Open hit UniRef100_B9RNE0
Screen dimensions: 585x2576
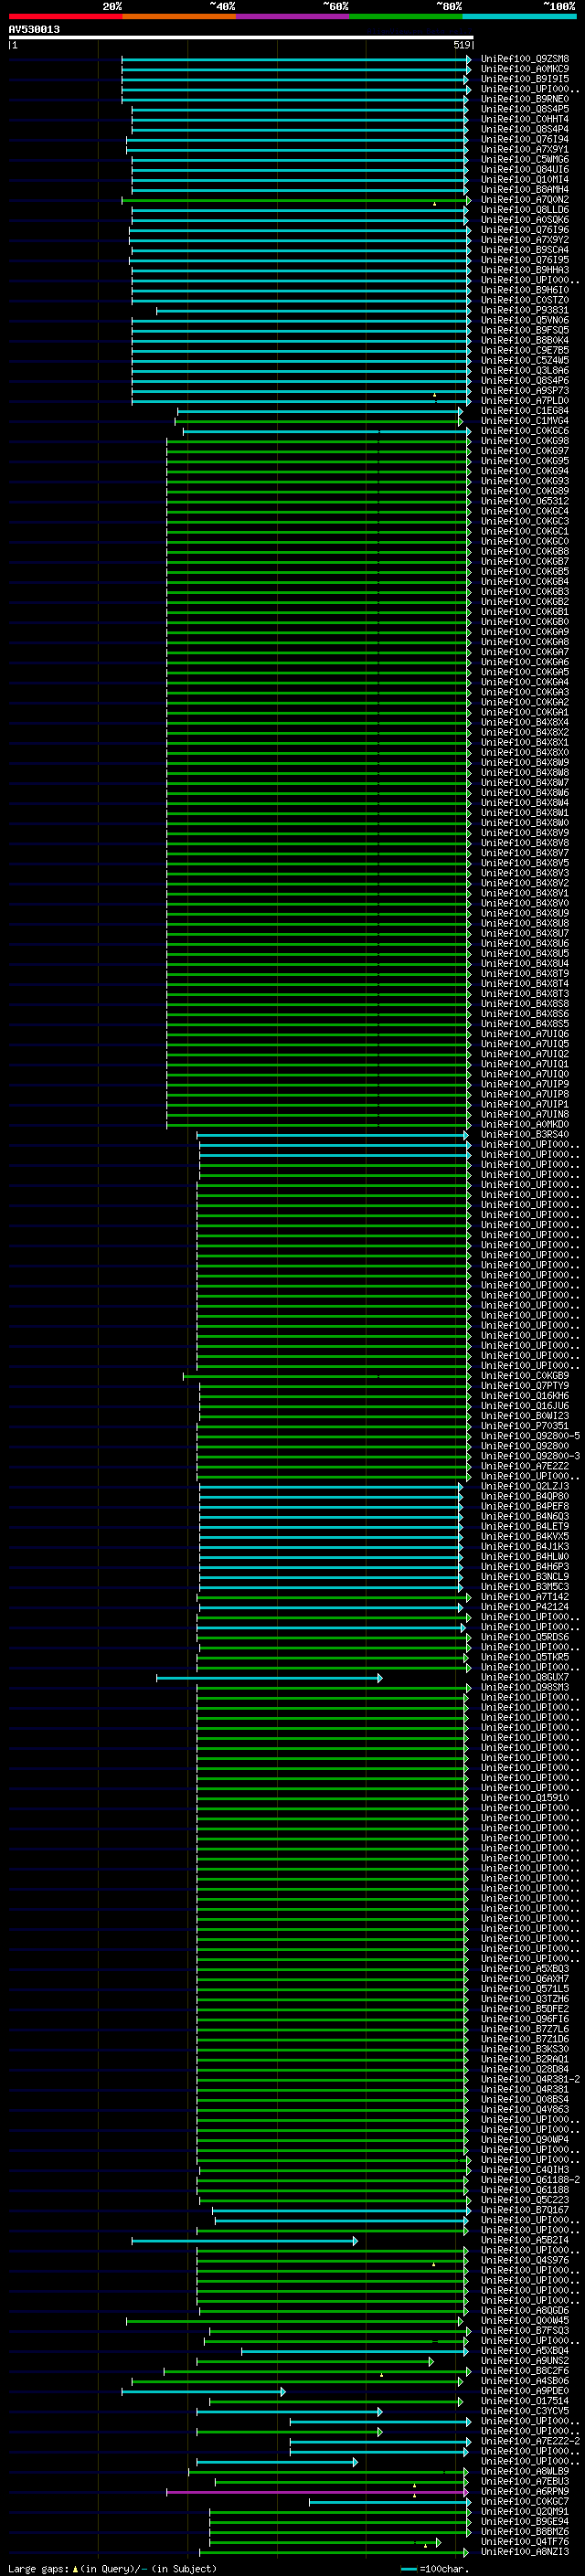[525, 99]
